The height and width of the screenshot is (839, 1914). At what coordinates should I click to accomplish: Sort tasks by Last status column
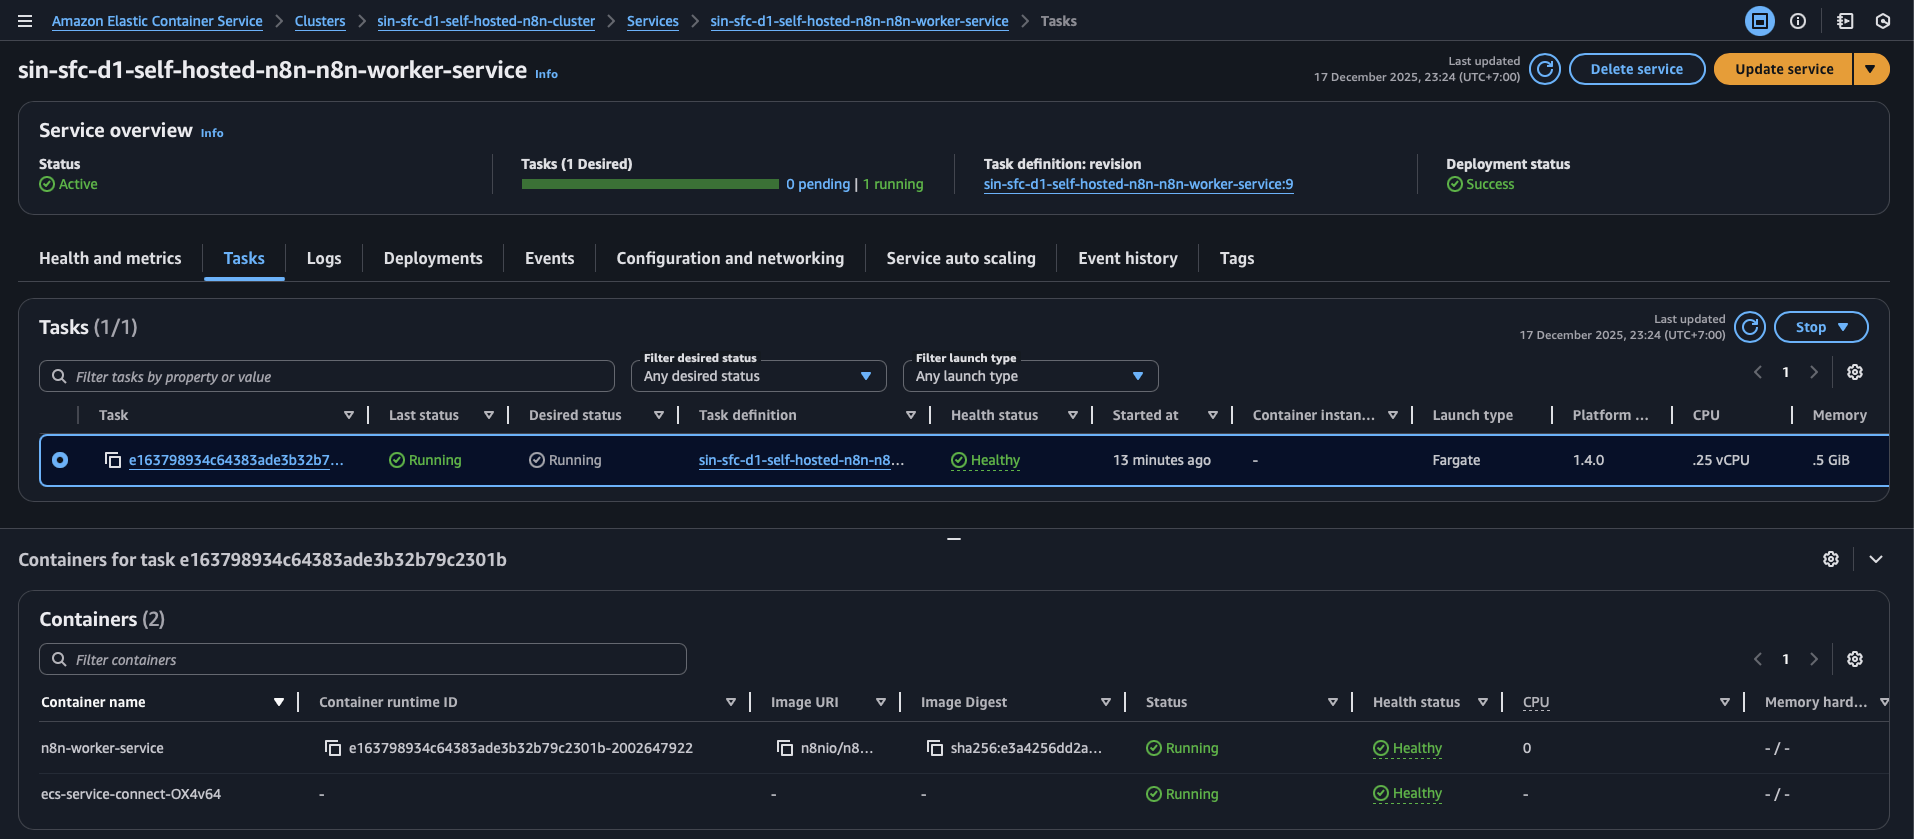tap(489, 415)
